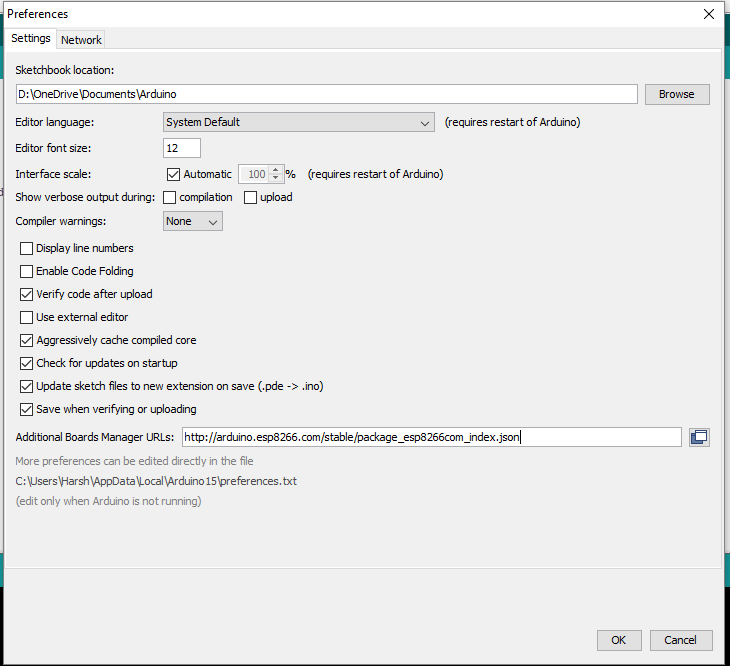This screenshot has width=730, height=666.
Task: Switch to the Network tab
Action: click(x=81, y=40)
